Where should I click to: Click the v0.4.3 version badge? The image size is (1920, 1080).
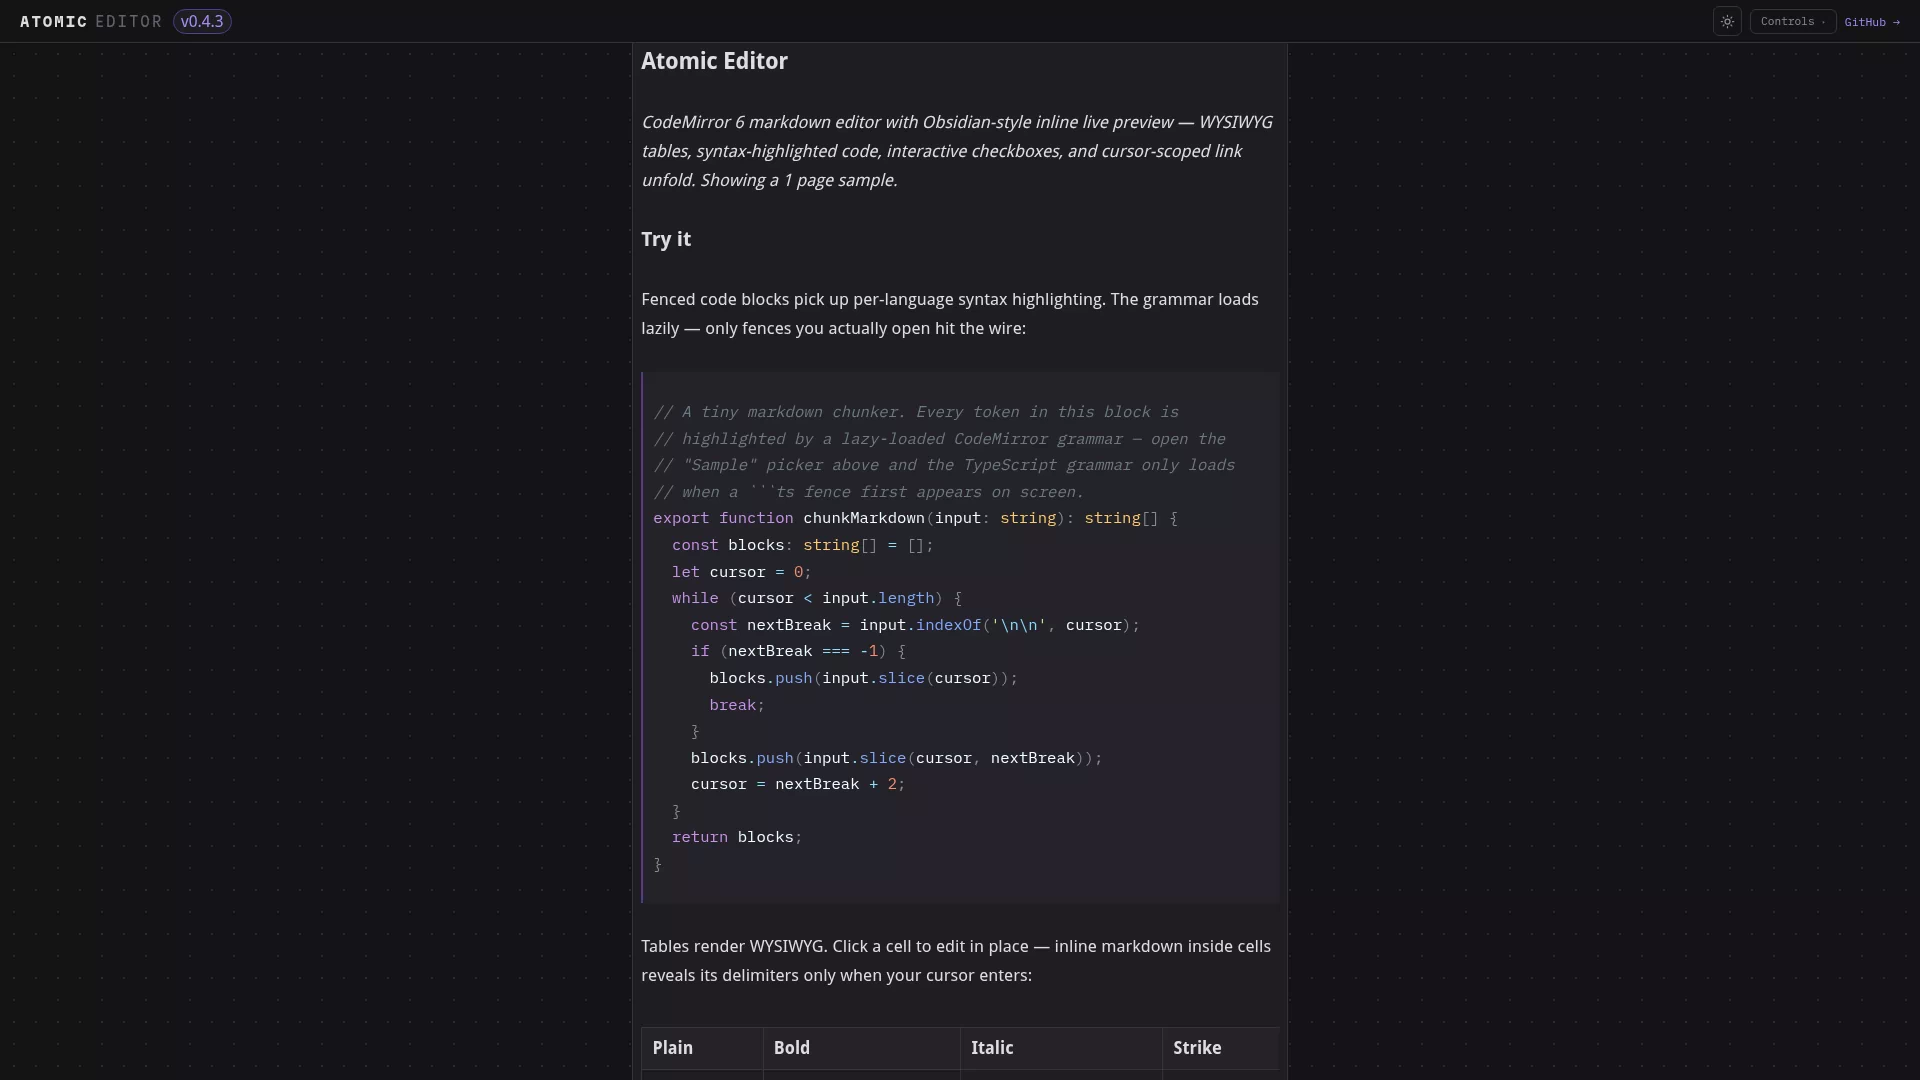click(x=202, y=22)
